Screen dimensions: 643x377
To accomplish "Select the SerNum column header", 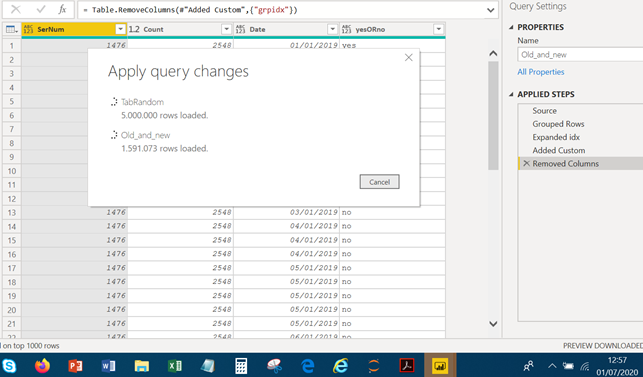I will pyautogui.click(x=75, y=29).
